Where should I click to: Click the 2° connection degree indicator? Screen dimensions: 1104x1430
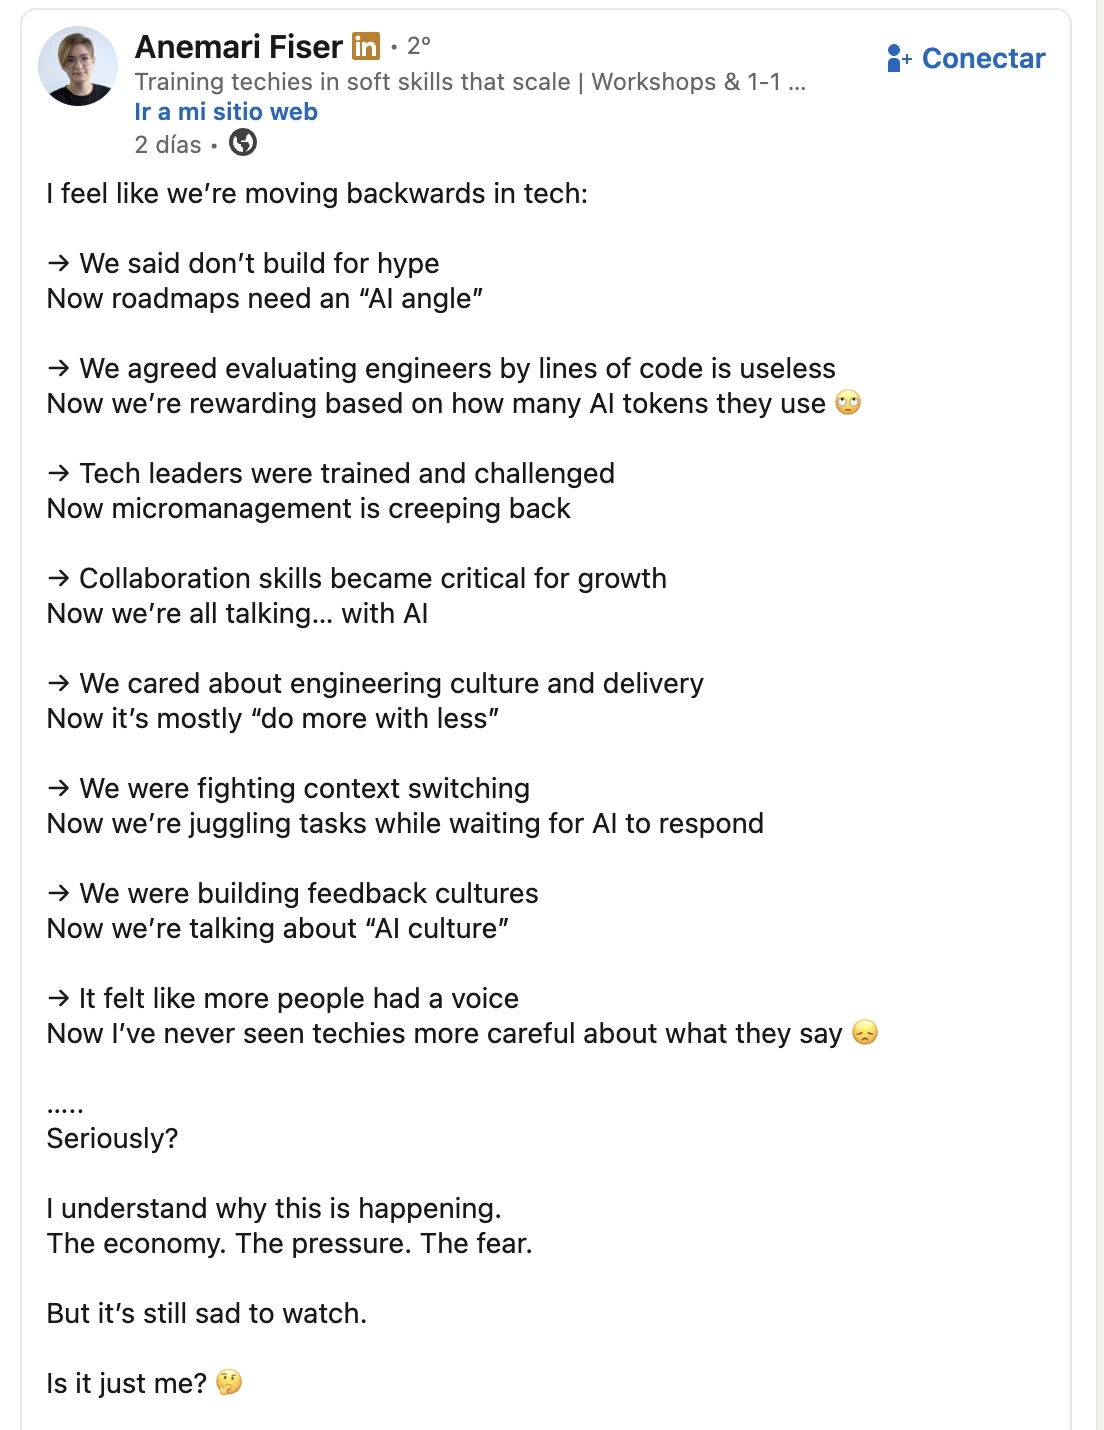click(419, 46)
